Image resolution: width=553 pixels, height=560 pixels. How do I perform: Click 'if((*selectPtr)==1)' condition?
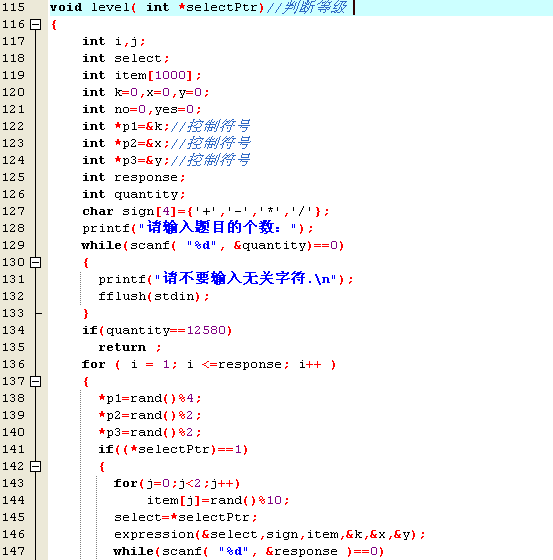click(173, 449)
